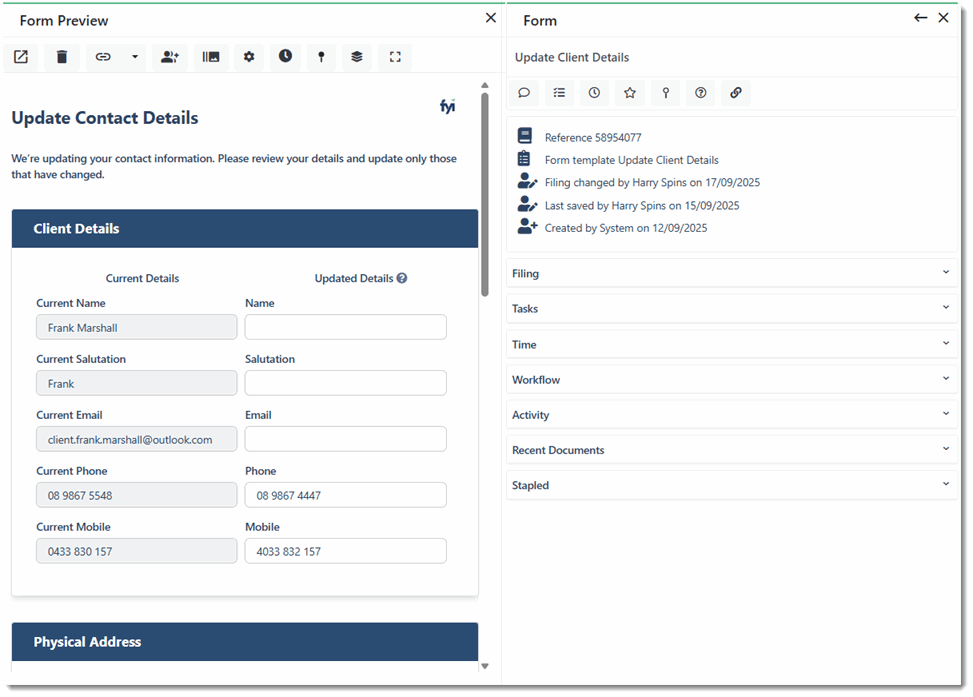Expand the Stapled section
Screen dimensions: 973x697
(732, 485)
